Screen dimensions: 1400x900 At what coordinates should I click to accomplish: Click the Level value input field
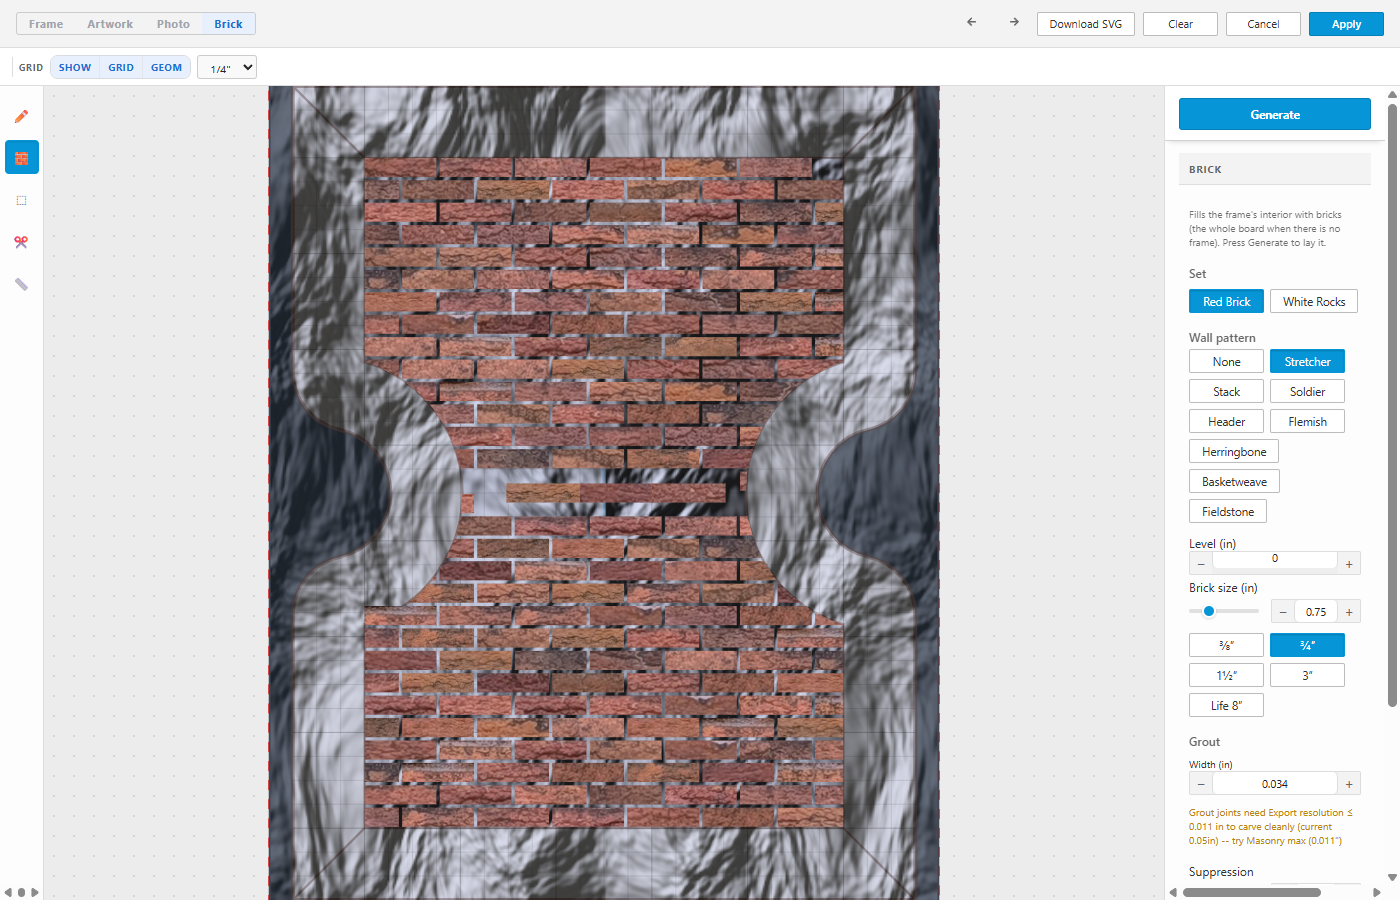click(1275, 560)
